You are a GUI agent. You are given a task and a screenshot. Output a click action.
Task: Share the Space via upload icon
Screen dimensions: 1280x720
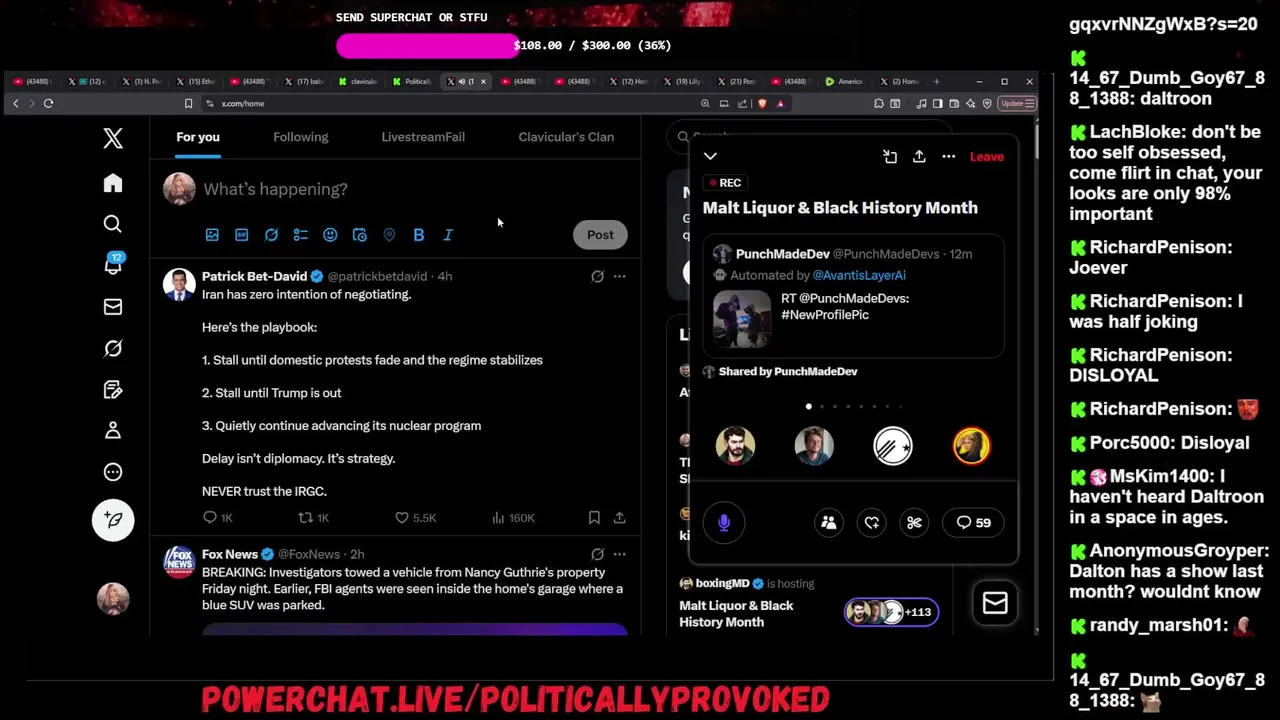(919, 156)
